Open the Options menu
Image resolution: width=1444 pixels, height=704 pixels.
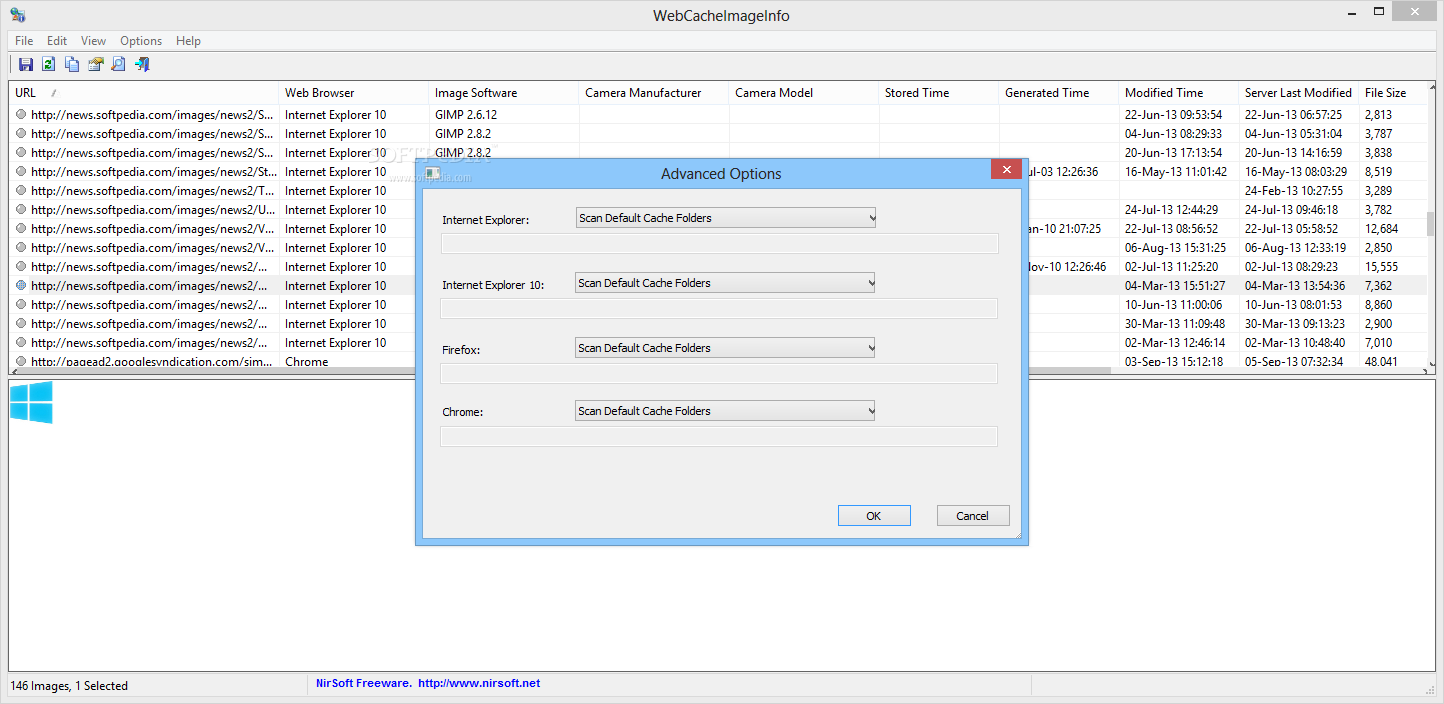(x=141, y=41)
